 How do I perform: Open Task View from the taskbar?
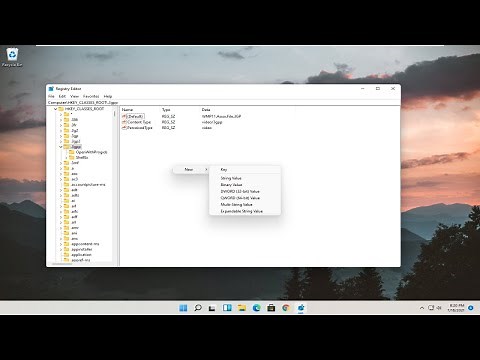(x=212, y=308)
